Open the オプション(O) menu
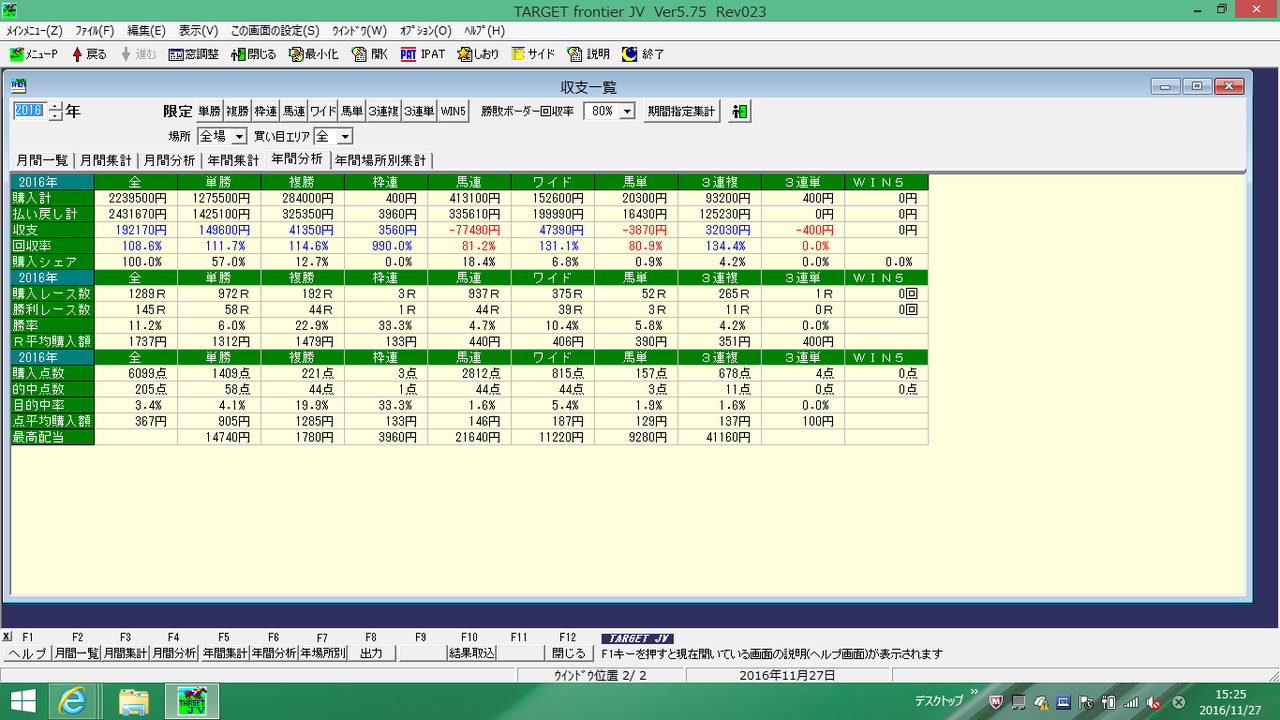 pos(425,31)
